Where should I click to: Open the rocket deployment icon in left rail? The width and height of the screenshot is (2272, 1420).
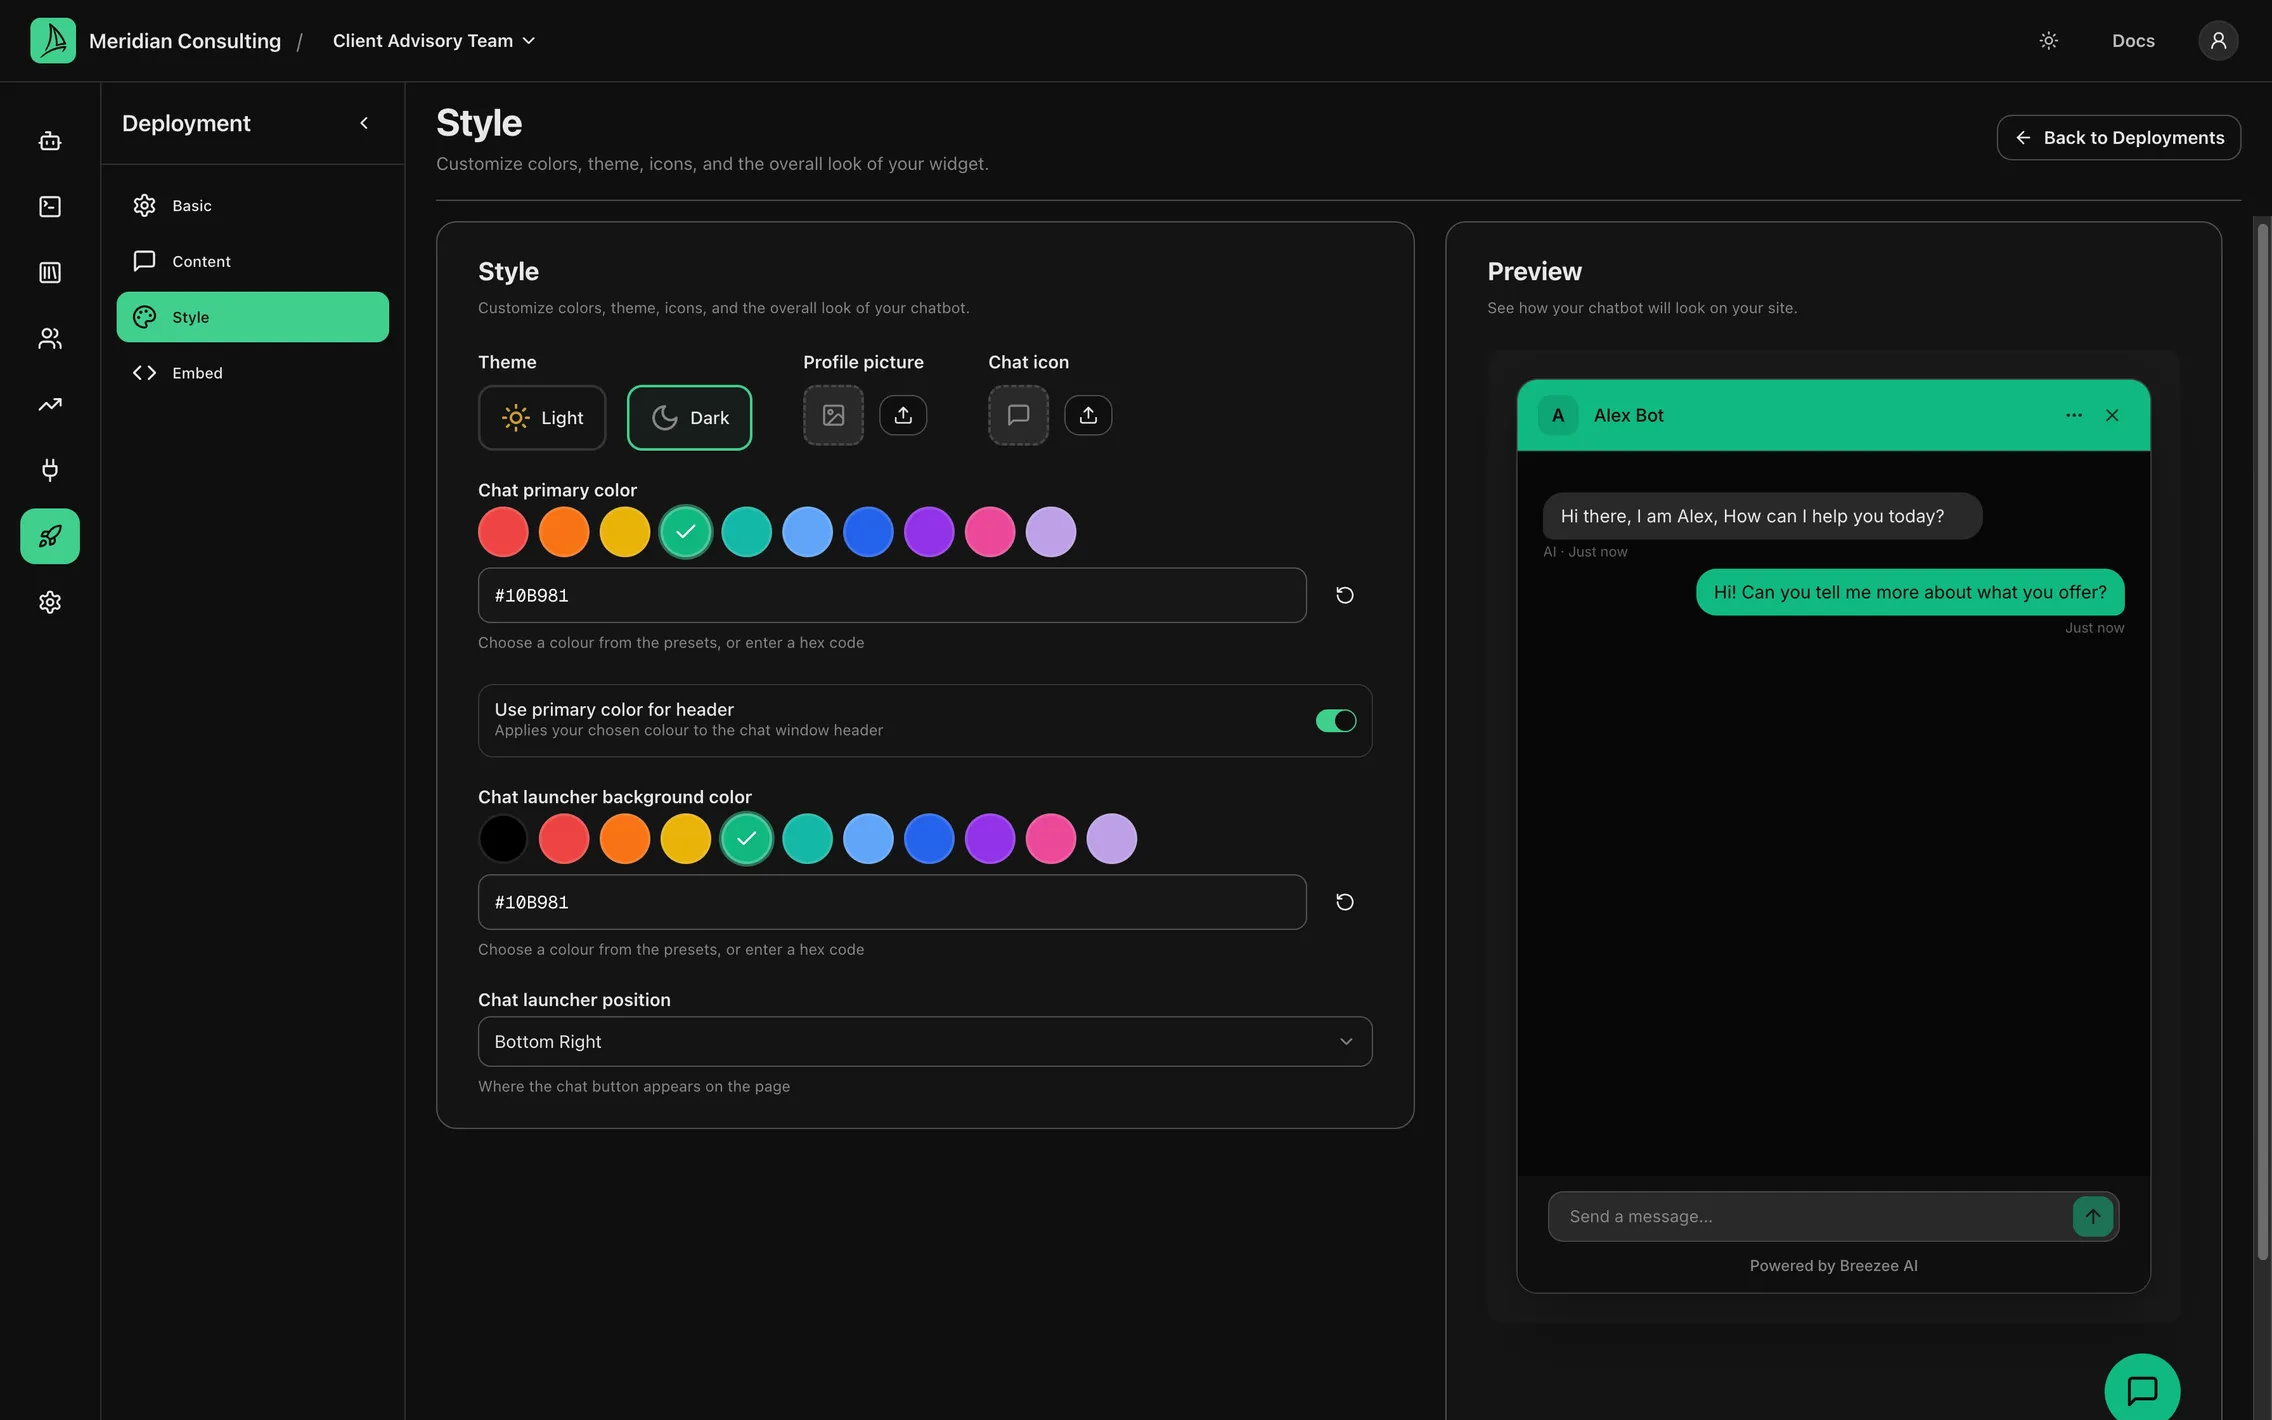coord(50,536)
